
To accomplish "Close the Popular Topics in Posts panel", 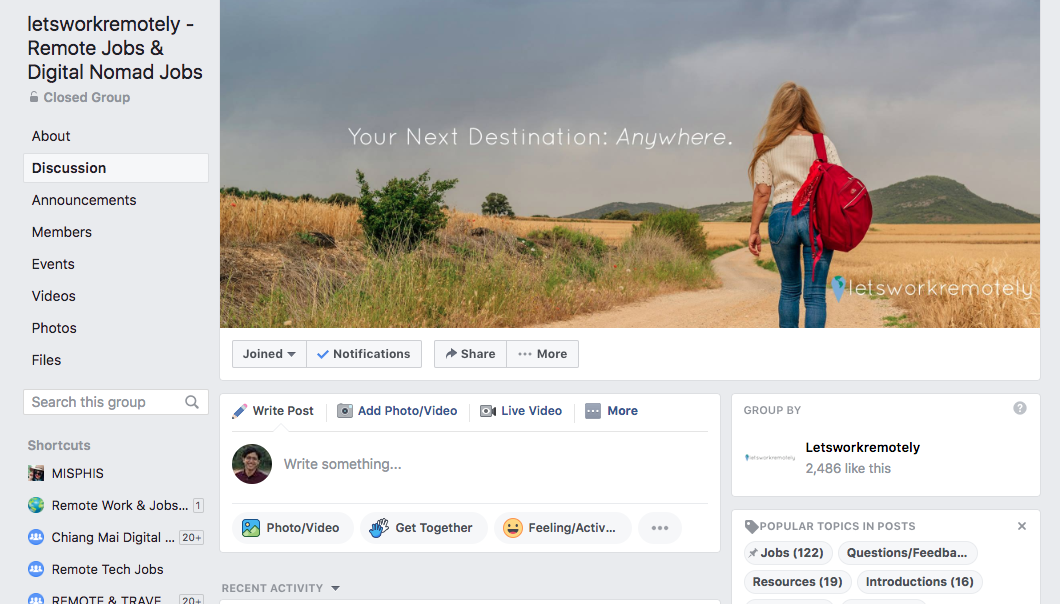I will (1021, 526).
